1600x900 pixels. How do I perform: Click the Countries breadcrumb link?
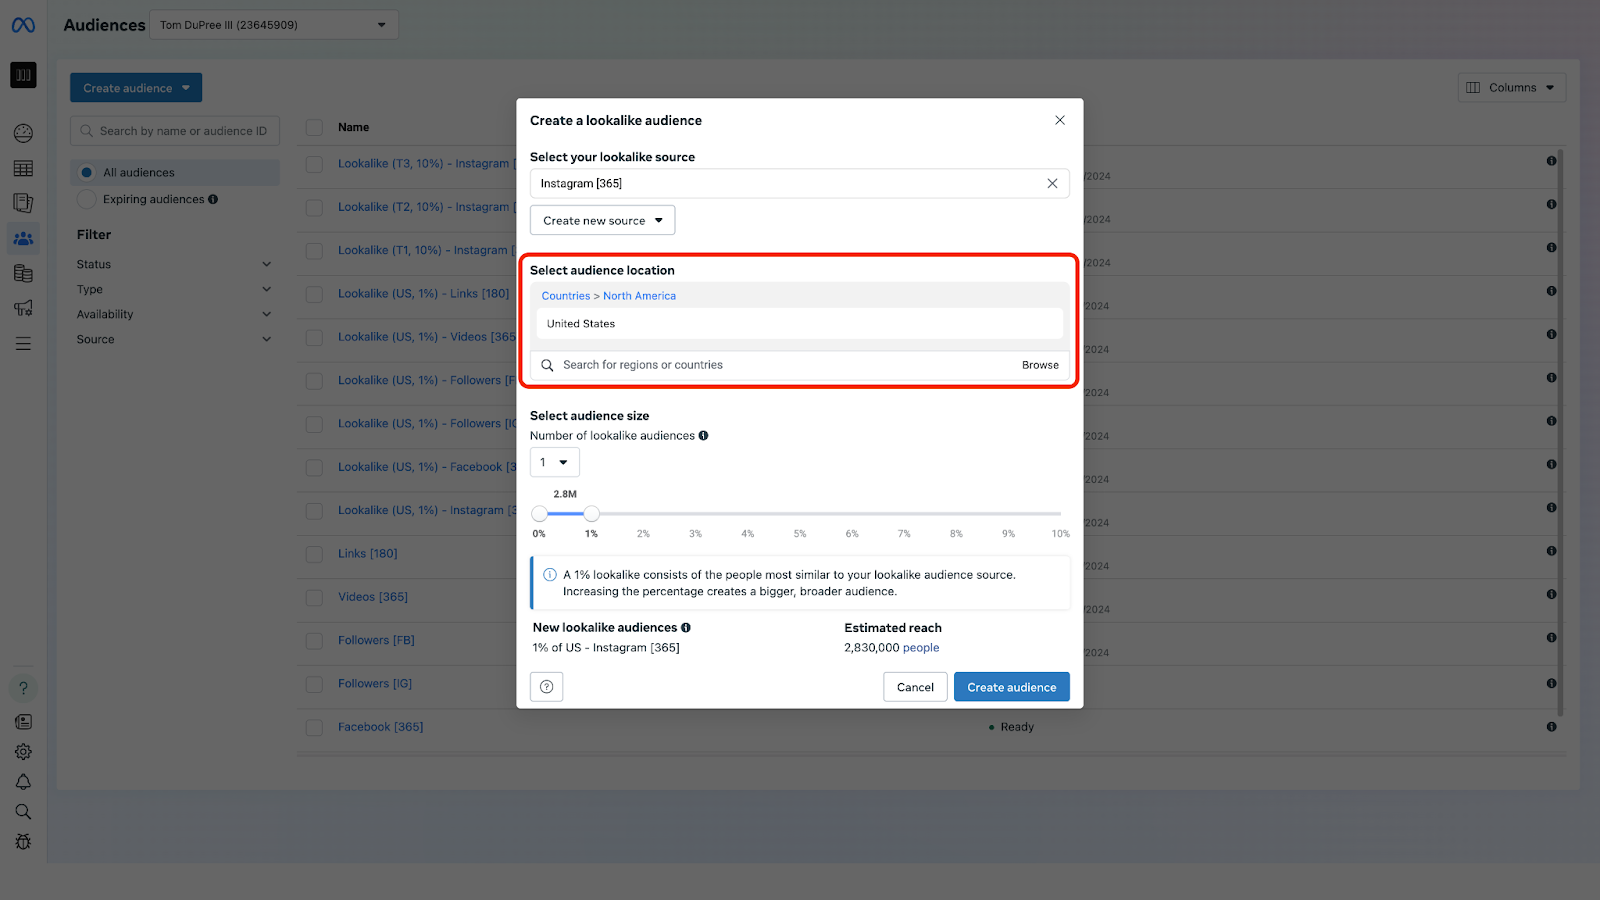(x=566, y=296)
